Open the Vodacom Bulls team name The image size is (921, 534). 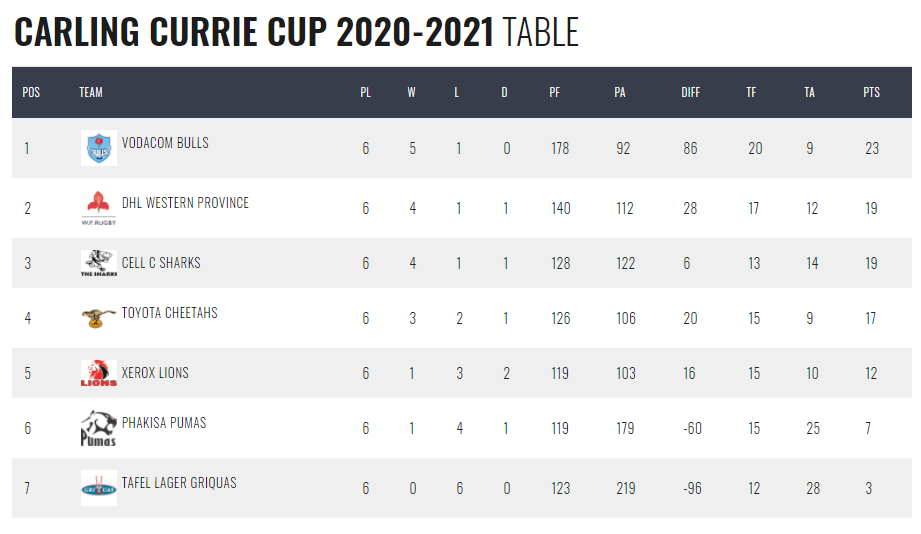[165, 143]
